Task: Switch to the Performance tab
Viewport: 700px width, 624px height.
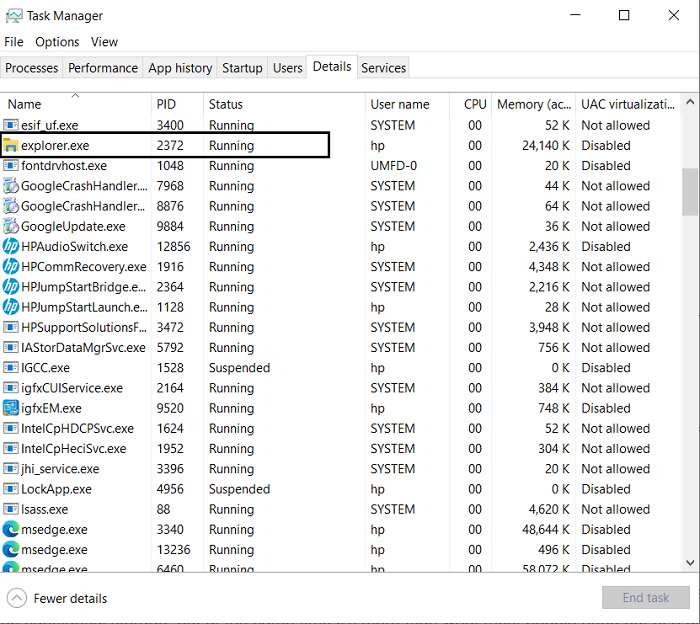Action: click(x=103, y=68)
